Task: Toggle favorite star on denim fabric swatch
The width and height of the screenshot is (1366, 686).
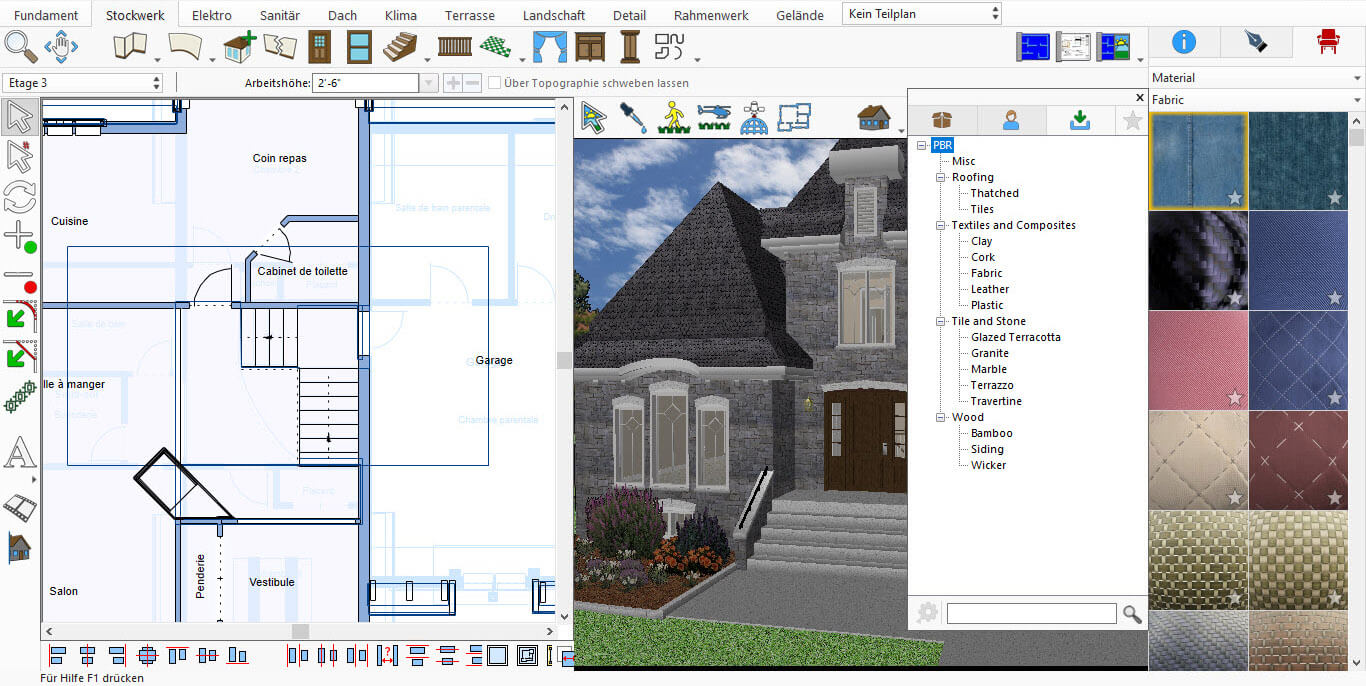Action: 1235,198
